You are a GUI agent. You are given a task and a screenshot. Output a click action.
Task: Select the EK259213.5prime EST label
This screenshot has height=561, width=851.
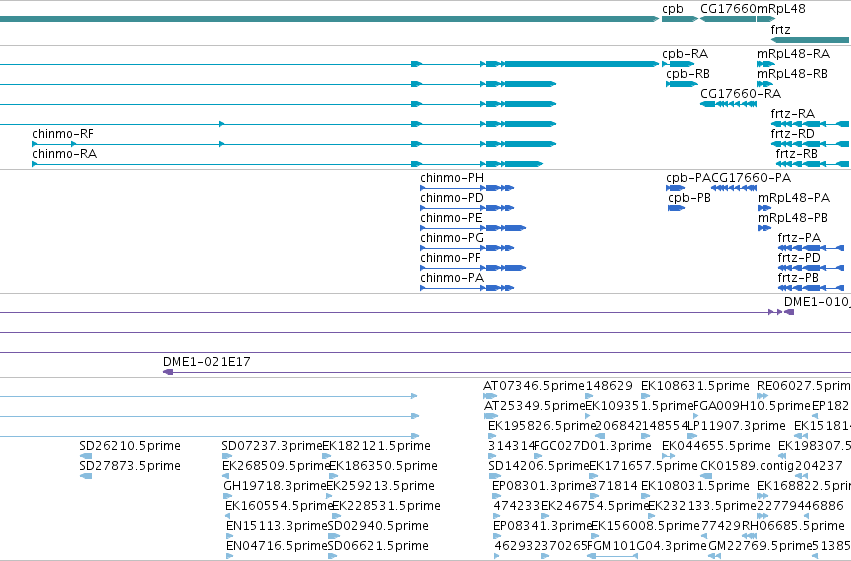pos(380,486)
